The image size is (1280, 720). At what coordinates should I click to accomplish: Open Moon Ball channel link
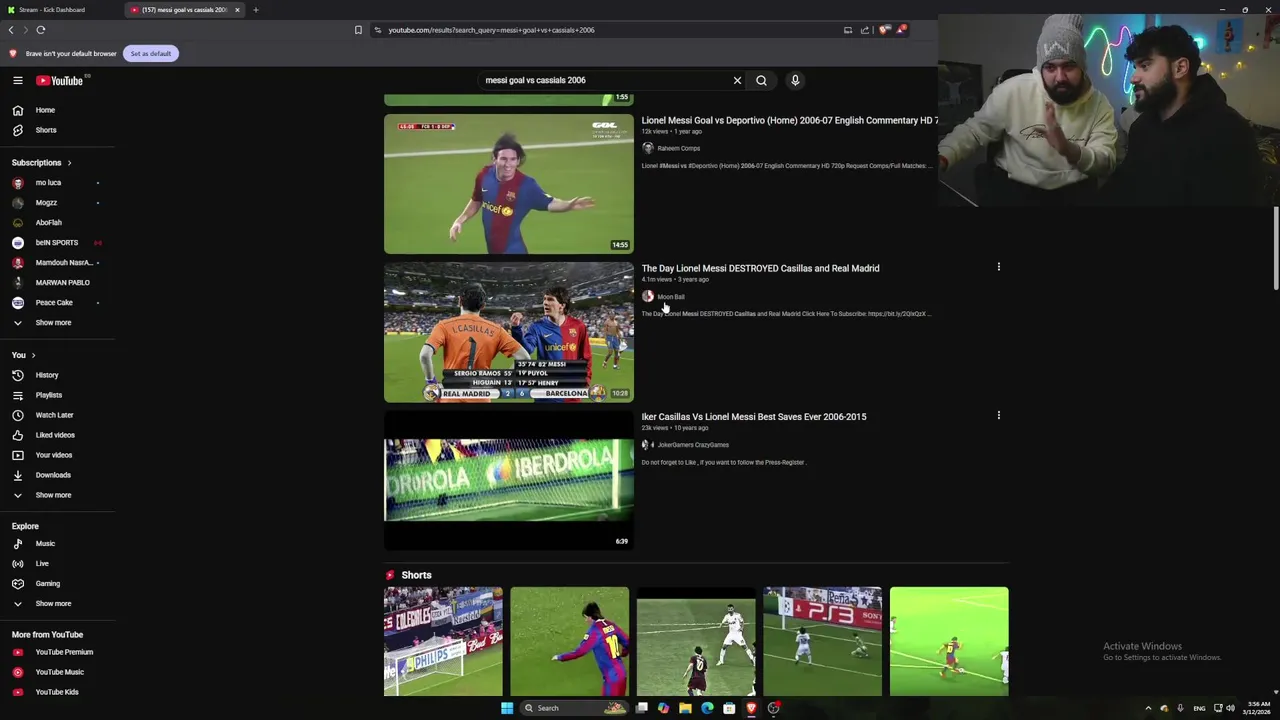point(671,297)
